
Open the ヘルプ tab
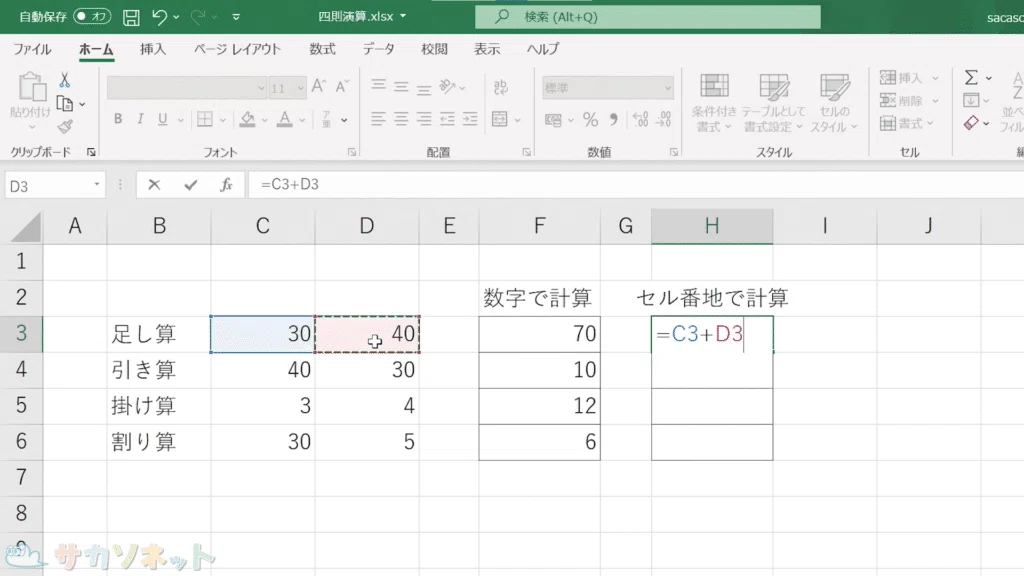[x=543, y=50]
